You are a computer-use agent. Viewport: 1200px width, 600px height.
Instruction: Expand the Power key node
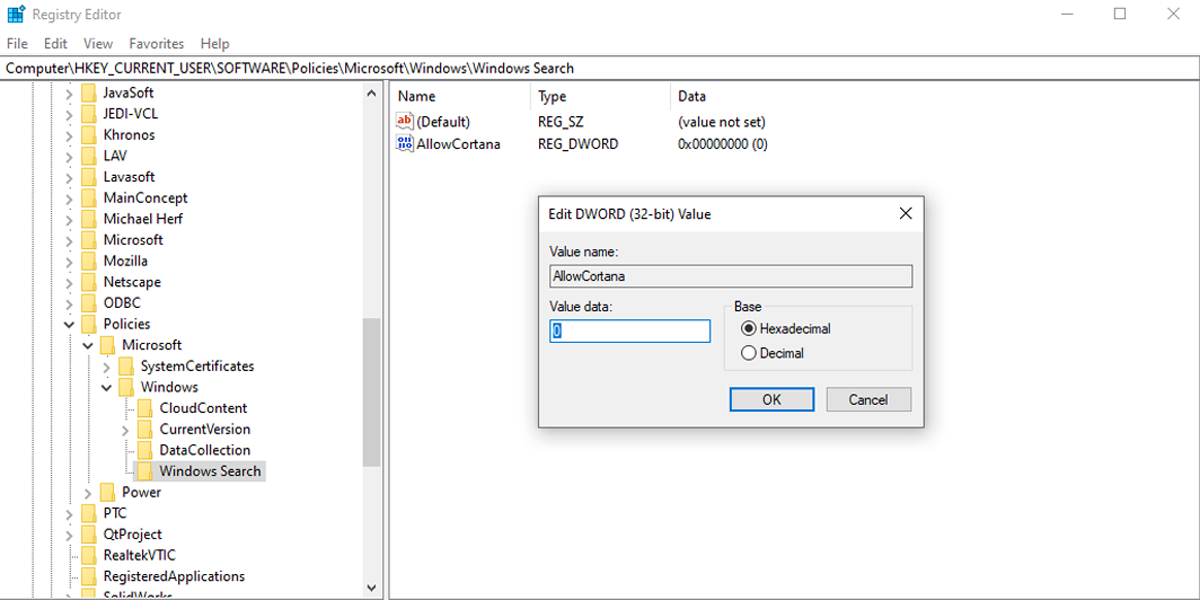(88, 492)
